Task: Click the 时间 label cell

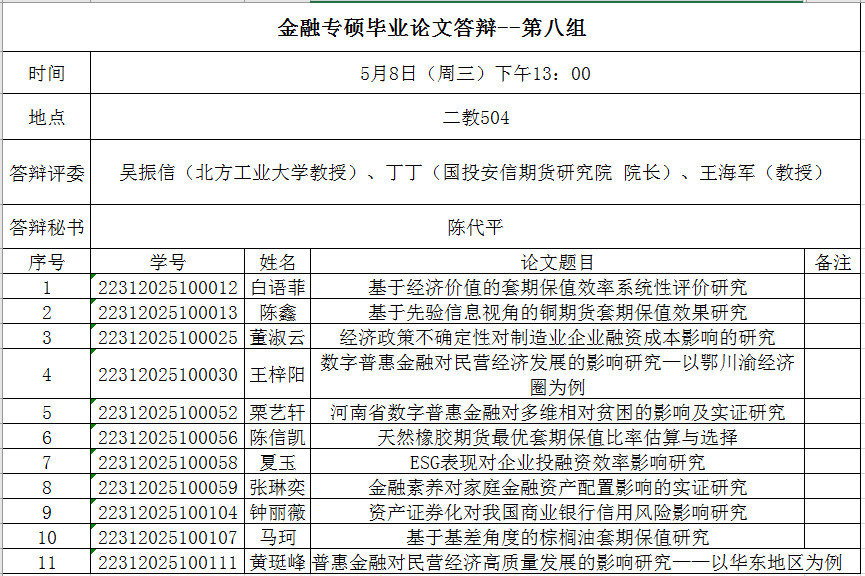Action: (x=46, y=73)
